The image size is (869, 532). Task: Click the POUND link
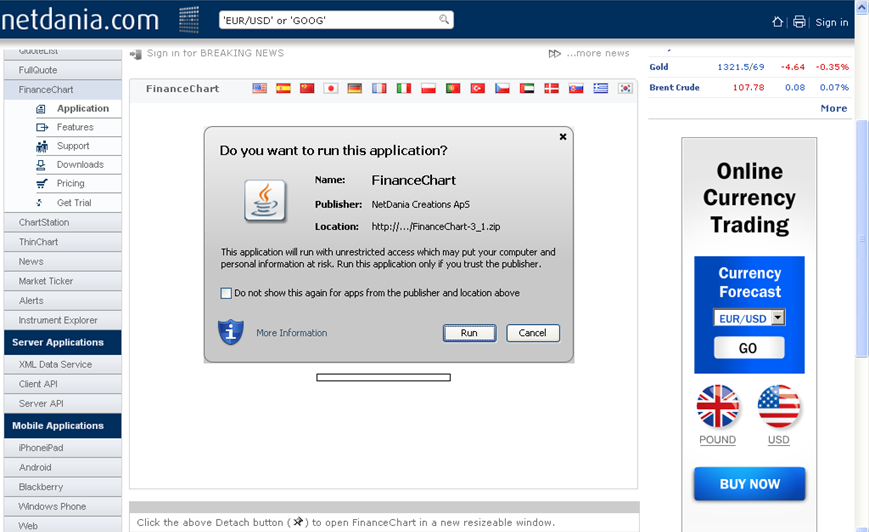[718, 439]
